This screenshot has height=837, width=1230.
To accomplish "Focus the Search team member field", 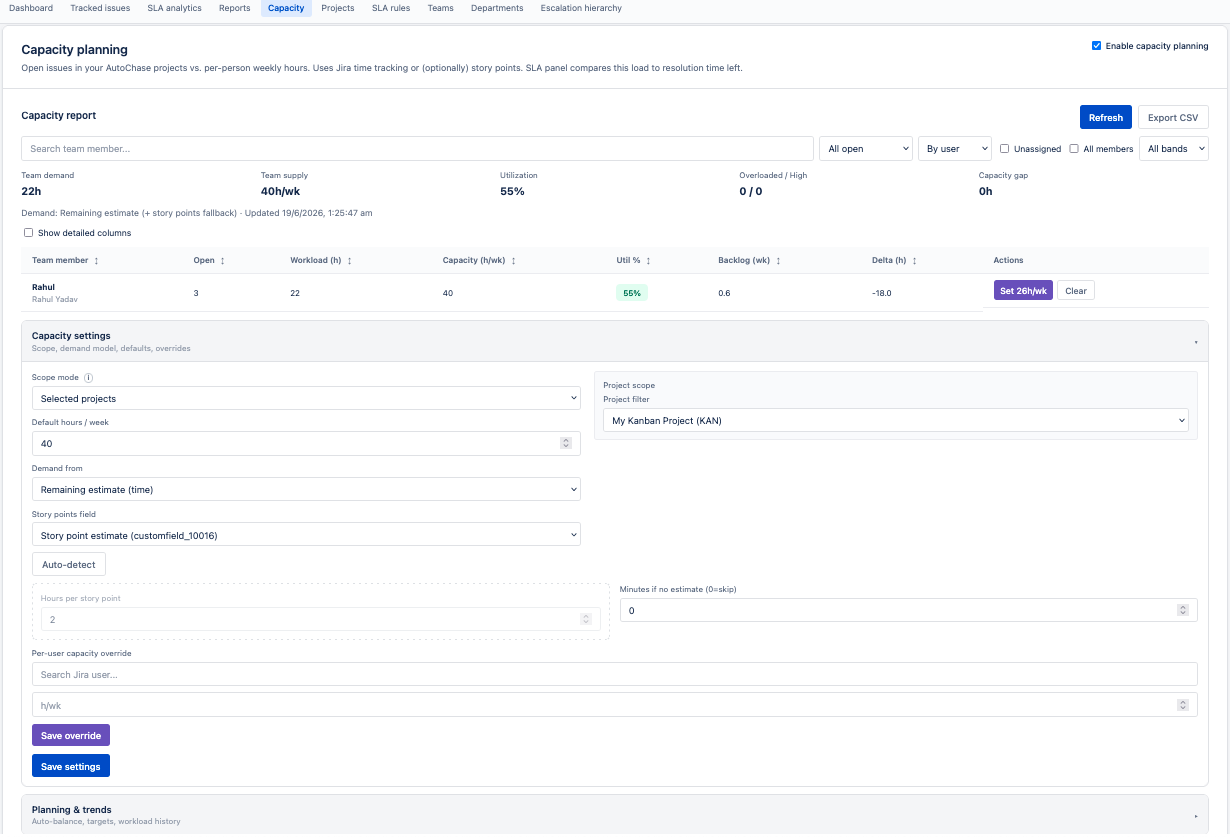I will [x=417, y=148].
